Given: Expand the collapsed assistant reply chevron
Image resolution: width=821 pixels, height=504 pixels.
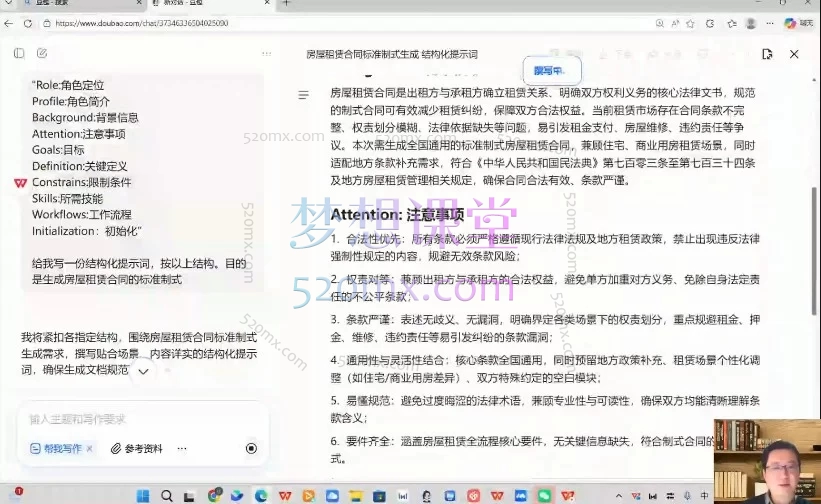Looking at the screenshot, I should 143,371.
